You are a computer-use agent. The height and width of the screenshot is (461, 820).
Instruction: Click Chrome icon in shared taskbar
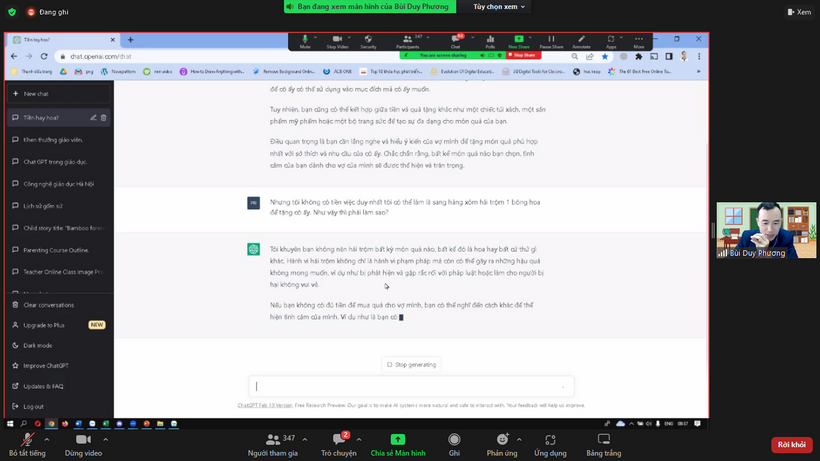(x=51, y=423)
